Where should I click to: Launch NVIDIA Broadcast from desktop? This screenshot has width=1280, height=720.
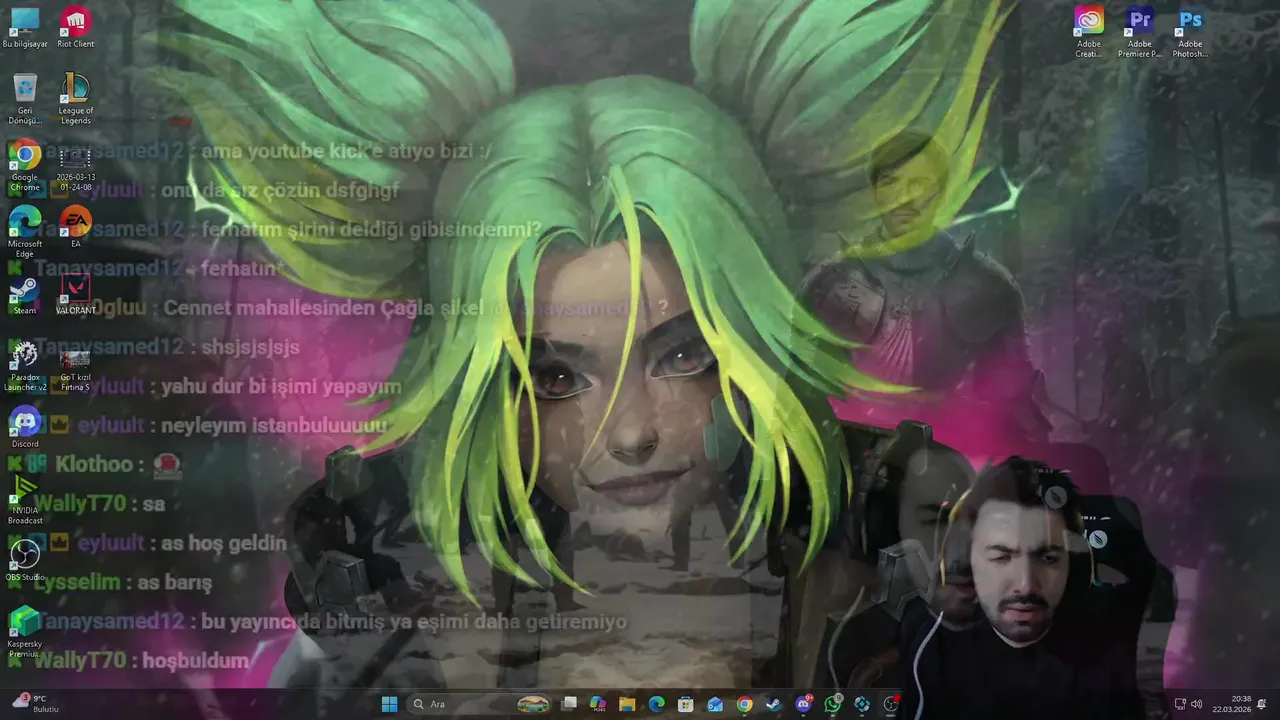coord(25,500)
